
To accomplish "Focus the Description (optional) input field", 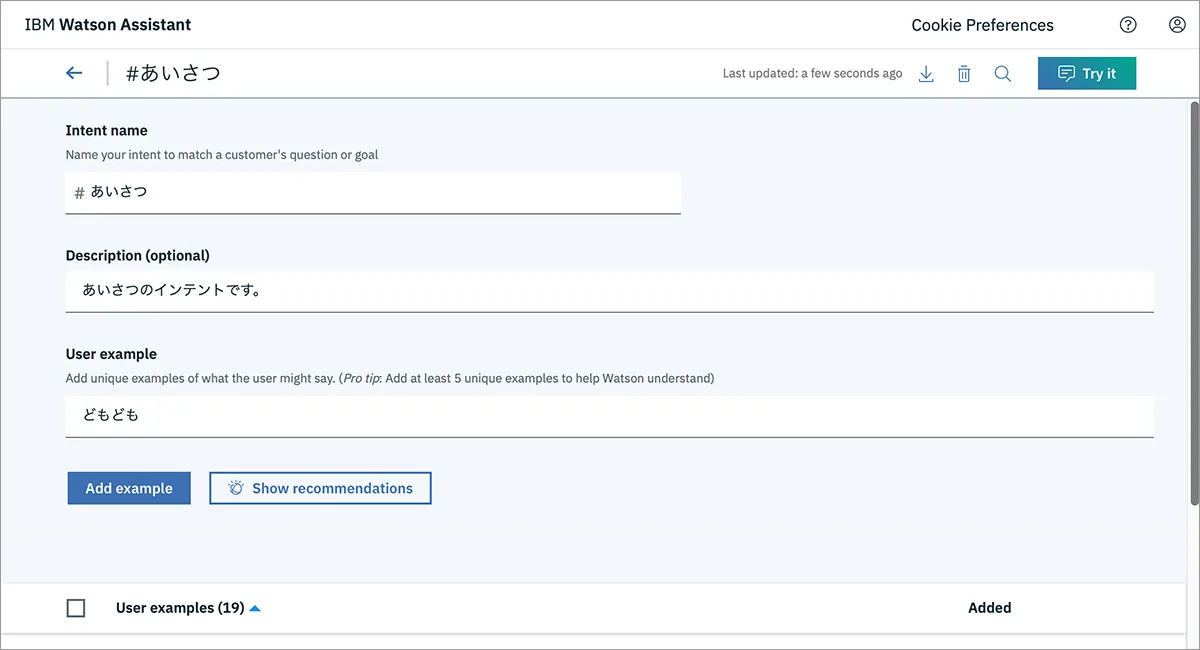I will click(x=610, y=291).
